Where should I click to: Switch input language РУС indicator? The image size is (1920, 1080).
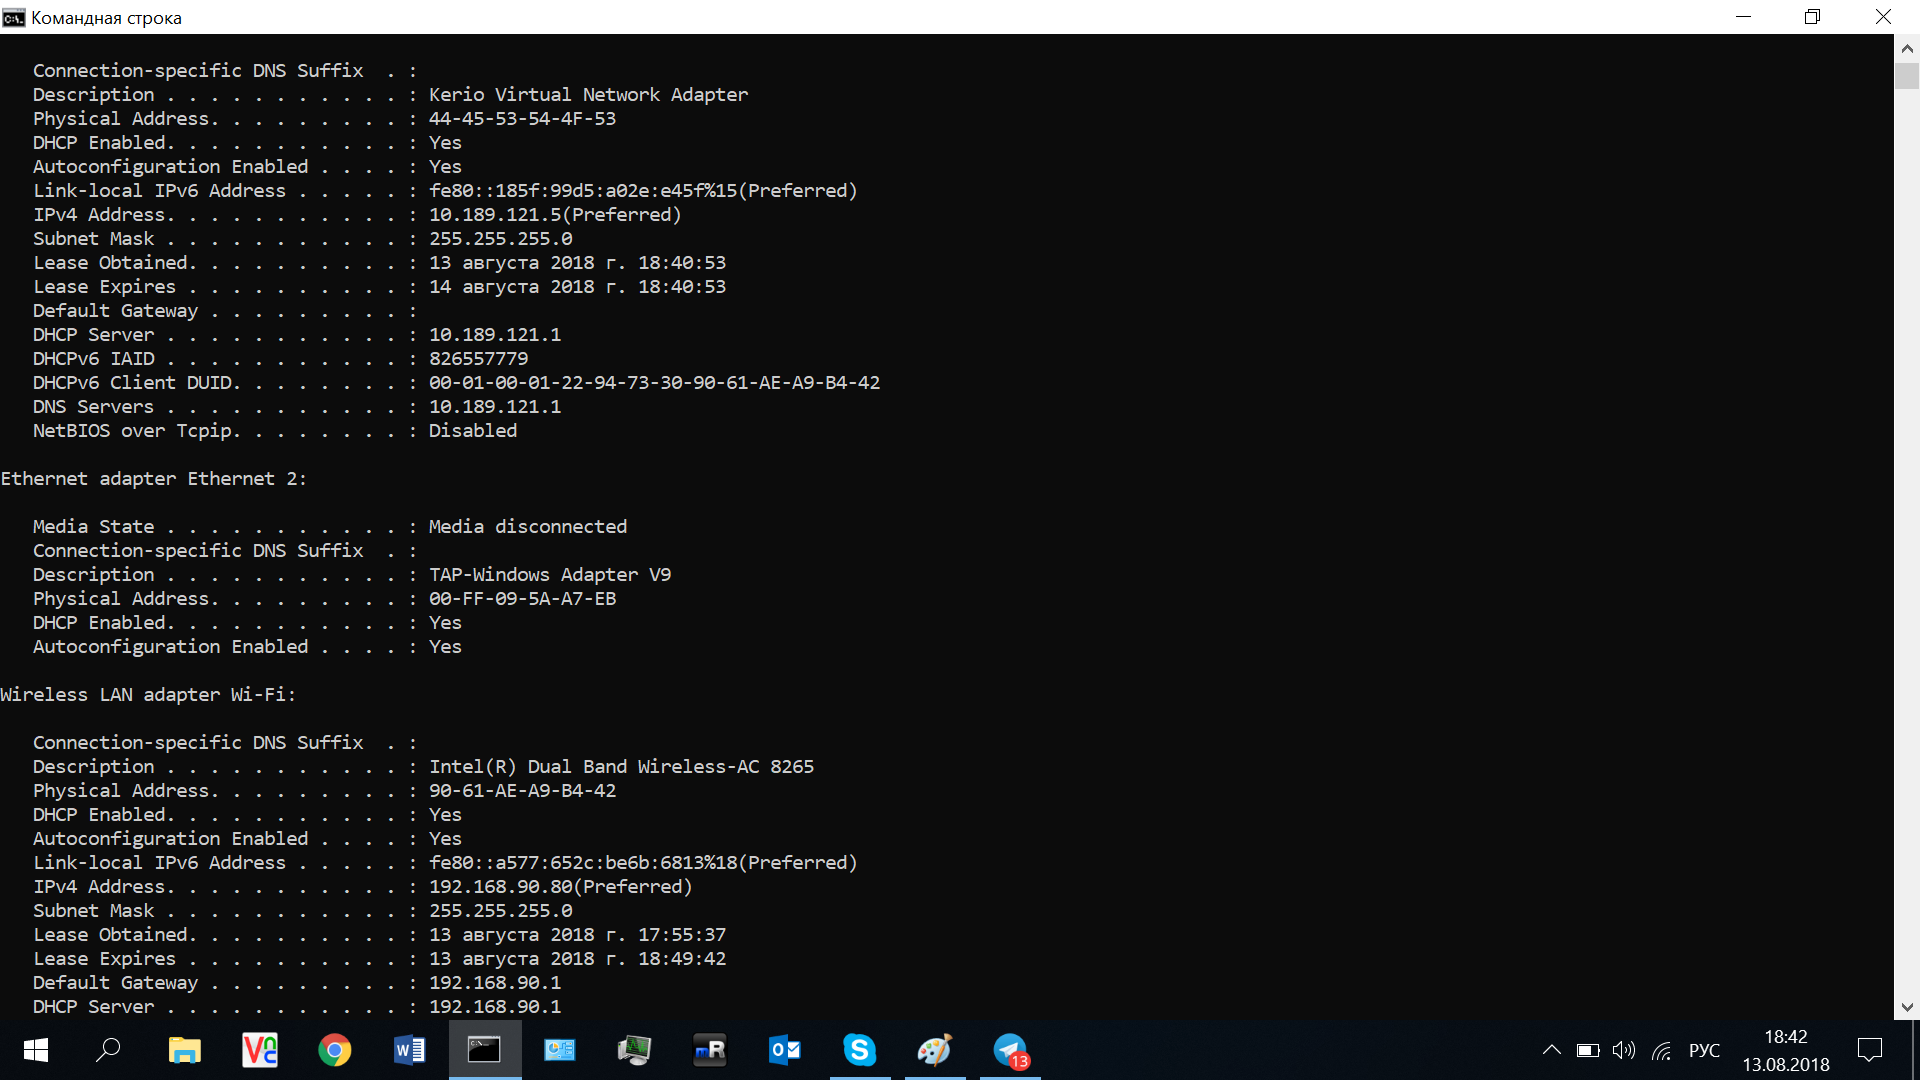click(x=1704, y=1050)
